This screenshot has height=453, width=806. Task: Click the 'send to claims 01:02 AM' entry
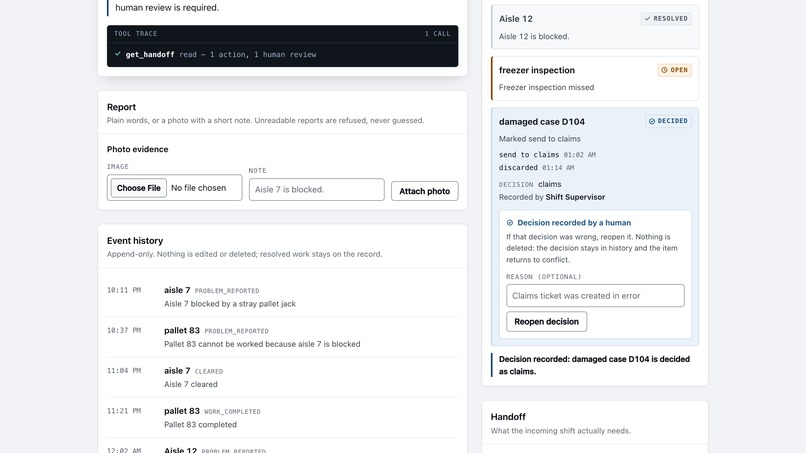547,154
